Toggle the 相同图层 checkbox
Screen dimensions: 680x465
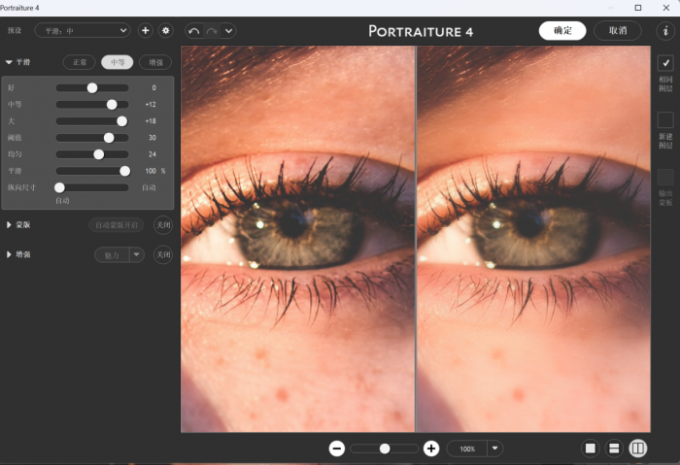[x=665, y=63]
